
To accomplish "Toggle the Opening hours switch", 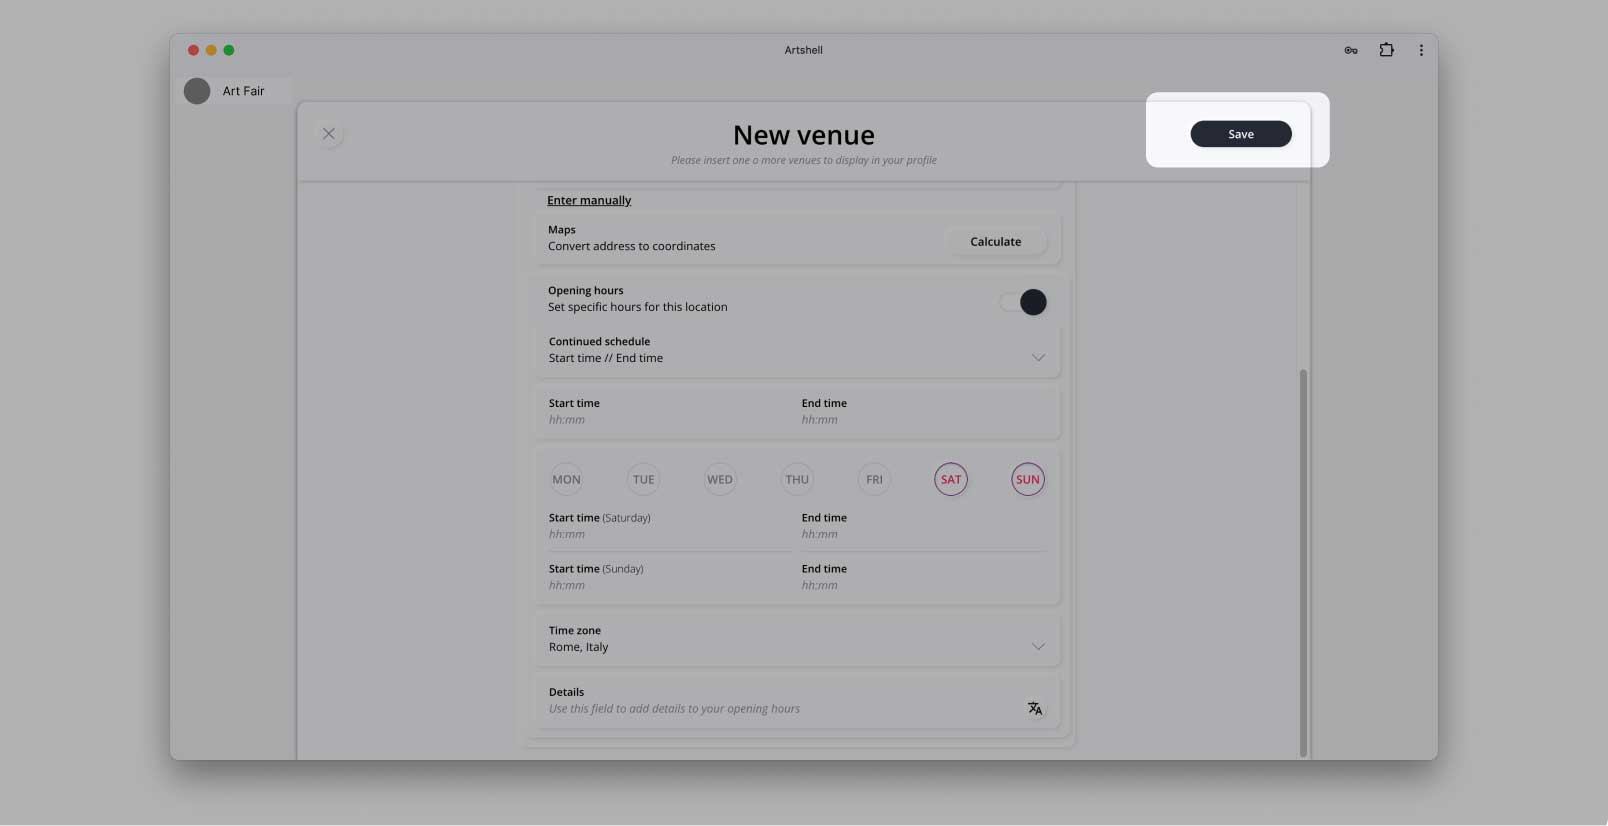I will coord(1023,302).
